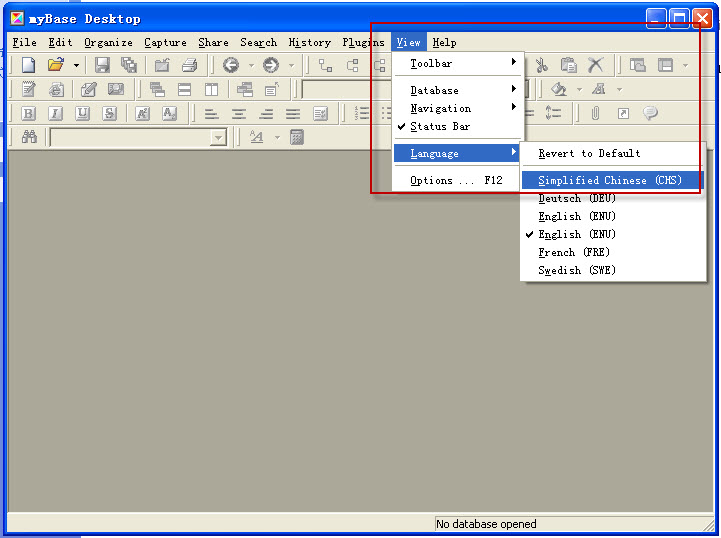Select French (FRE) language
Image resolution: width=721 pixels, height=538 pixels.
tap(613, 252)
